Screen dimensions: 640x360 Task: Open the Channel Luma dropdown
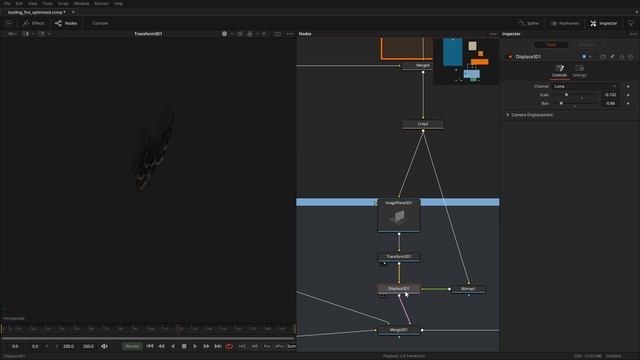tap(585, 87)
